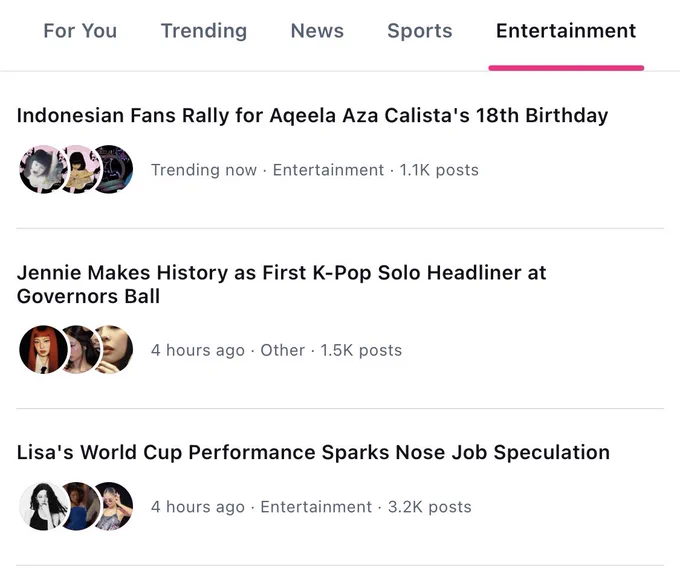This screenshot has width=680, height=568.
Task: Click third avatar under Jennie story
Action: coord(113,349)
